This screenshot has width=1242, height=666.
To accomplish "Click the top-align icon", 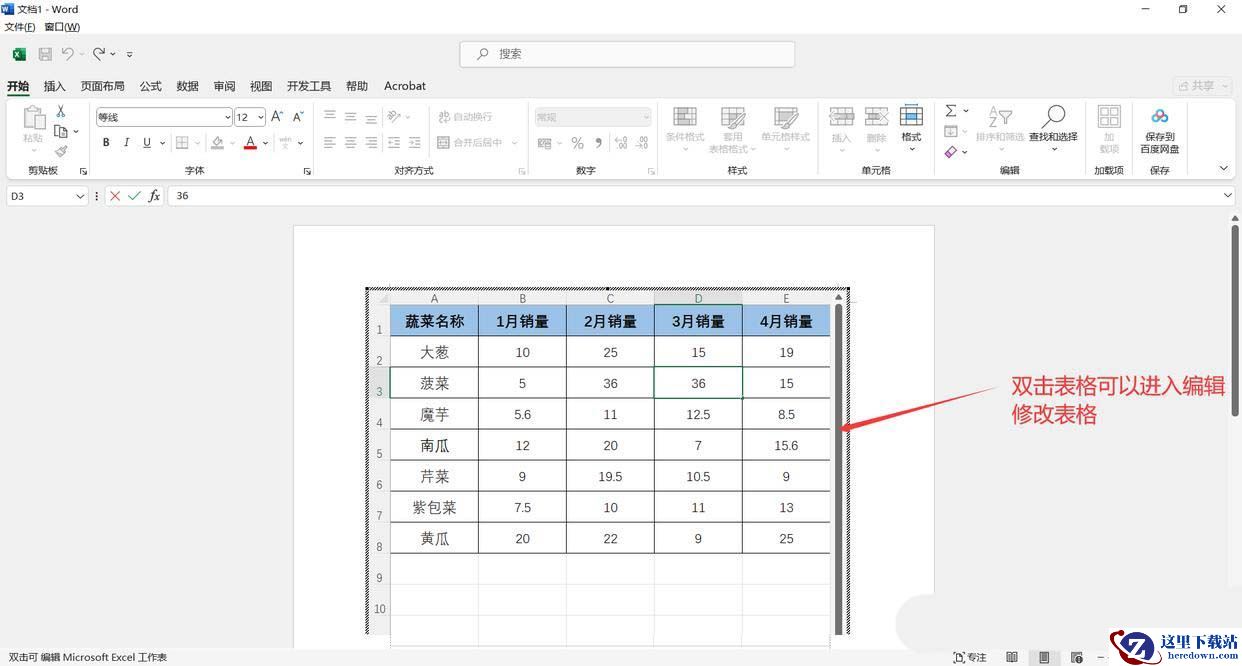I will pos(330,117).
